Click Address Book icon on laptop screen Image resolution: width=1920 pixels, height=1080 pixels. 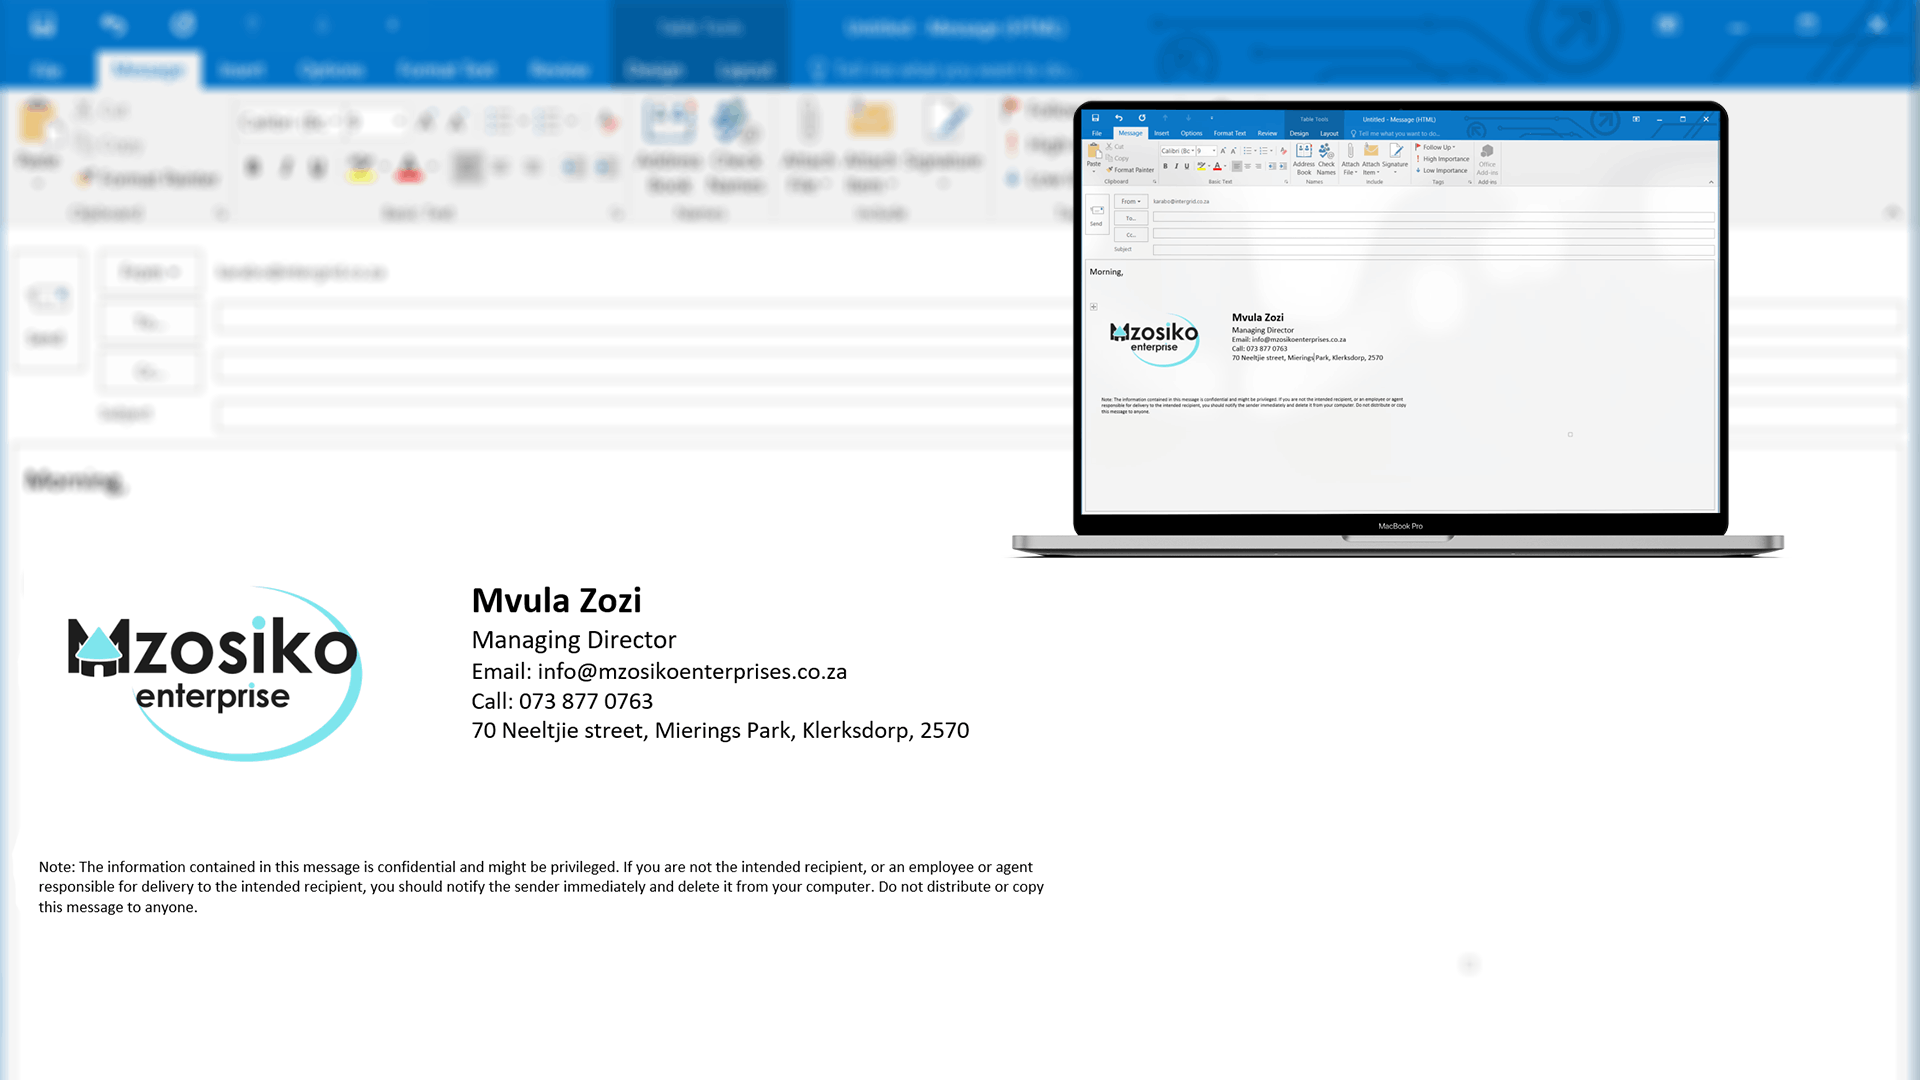(x=1303, y=151)
